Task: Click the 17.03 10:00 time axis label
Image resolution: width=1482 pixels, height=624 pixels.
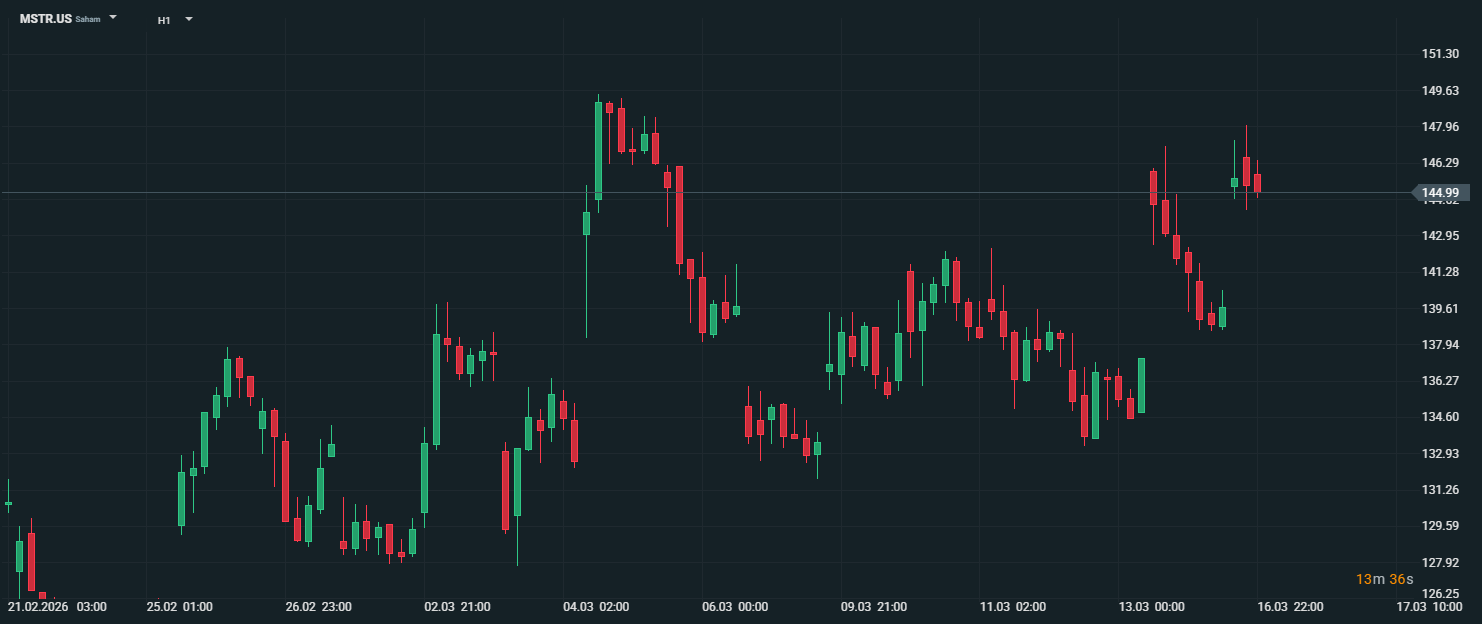Action: [x=1430, y=607]
